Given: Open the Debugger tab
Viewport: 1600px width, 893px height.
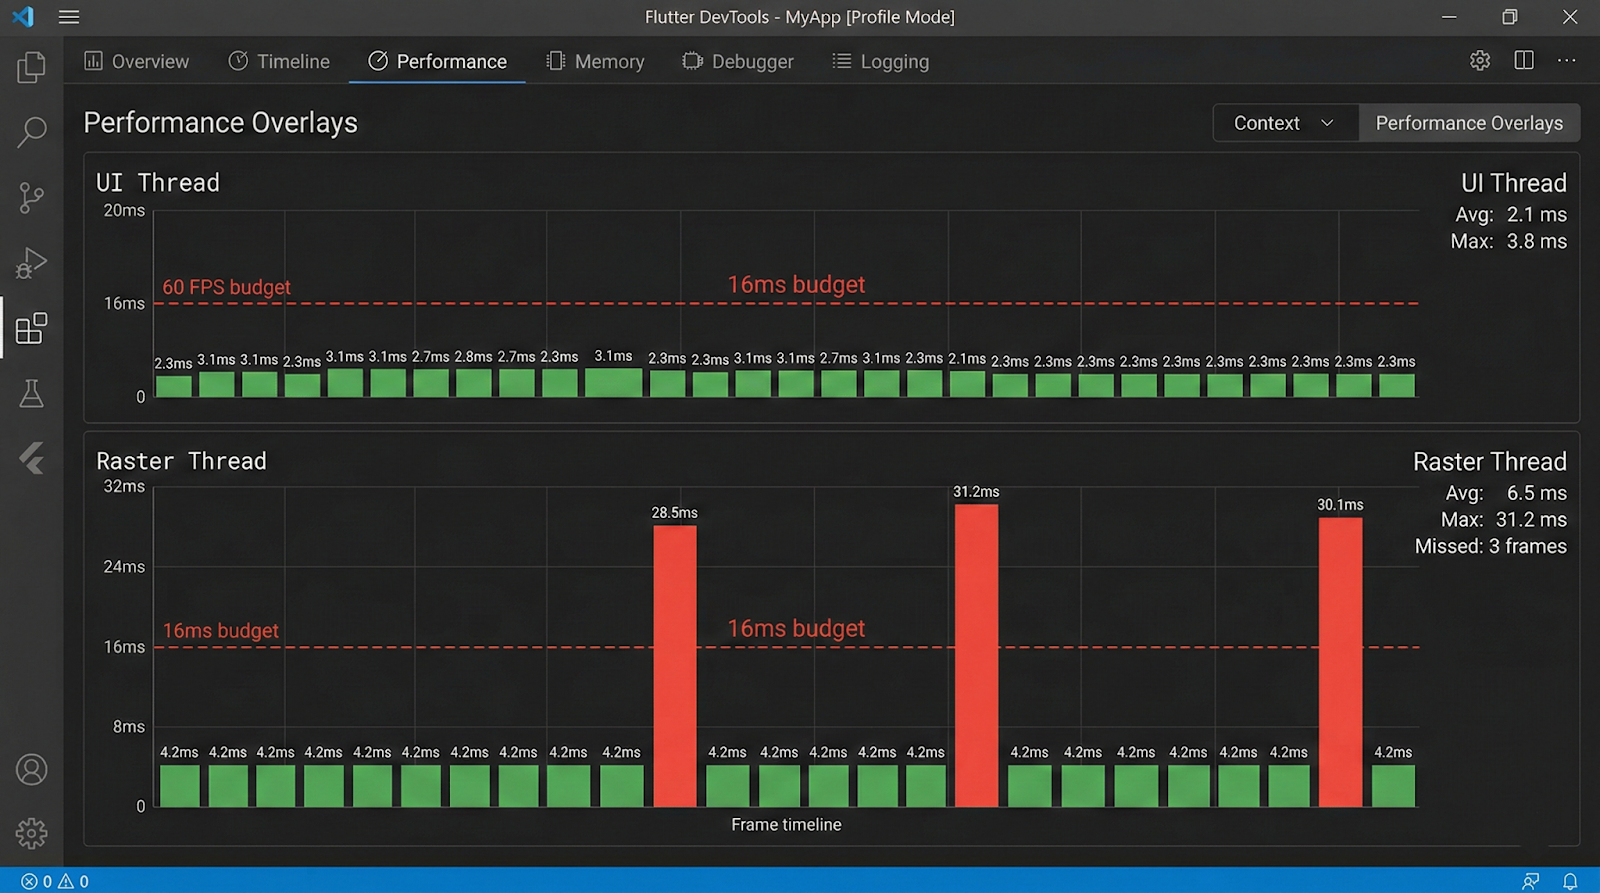Looking at the screenshot, I should point(738,61).
